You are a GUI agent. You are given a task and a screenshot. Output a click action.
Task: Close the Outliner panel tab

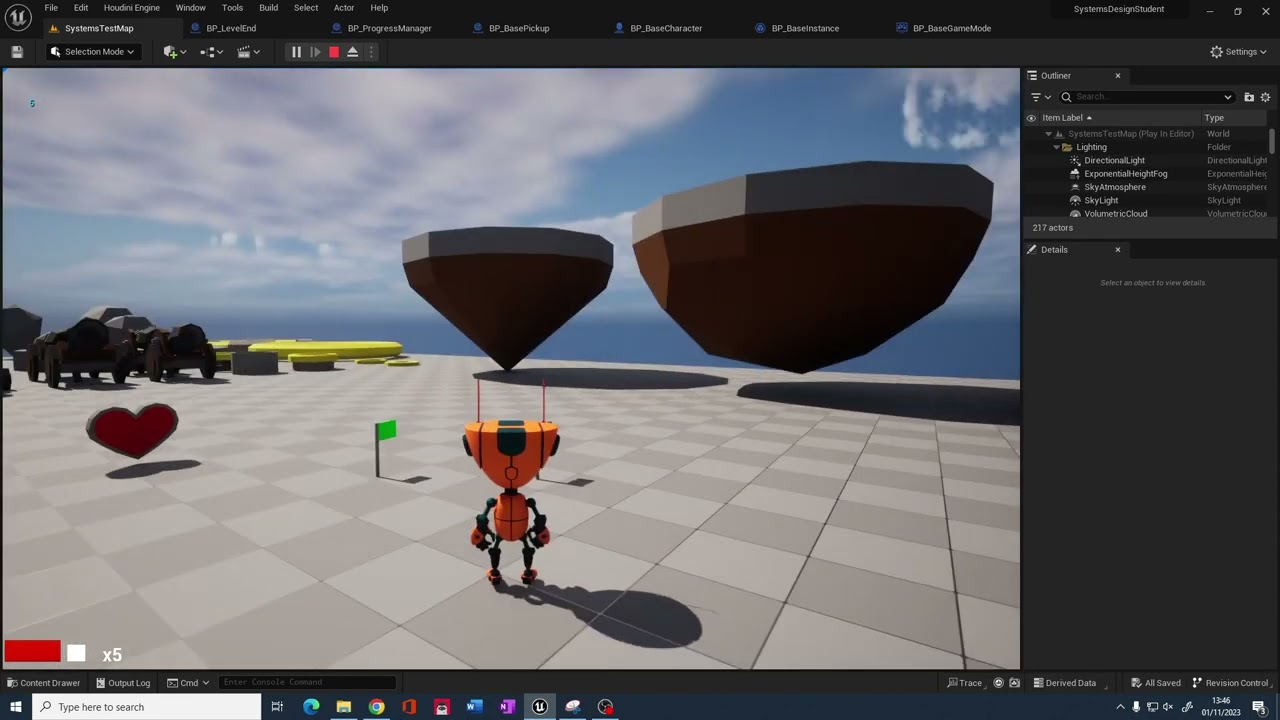coord(1118,76)
